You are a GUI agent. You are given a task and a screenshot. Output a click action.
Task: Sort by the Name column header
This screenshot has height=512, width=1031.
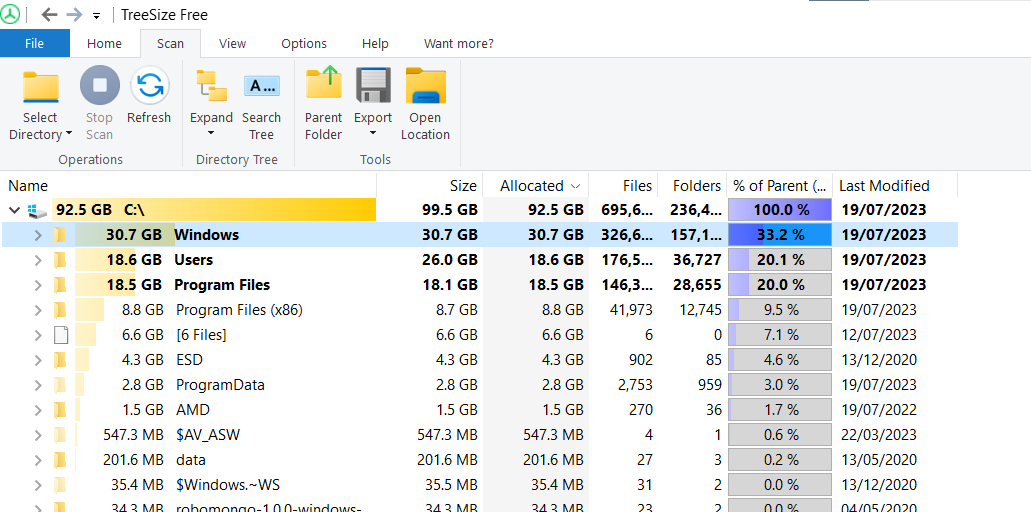click(x=189, y=186)
